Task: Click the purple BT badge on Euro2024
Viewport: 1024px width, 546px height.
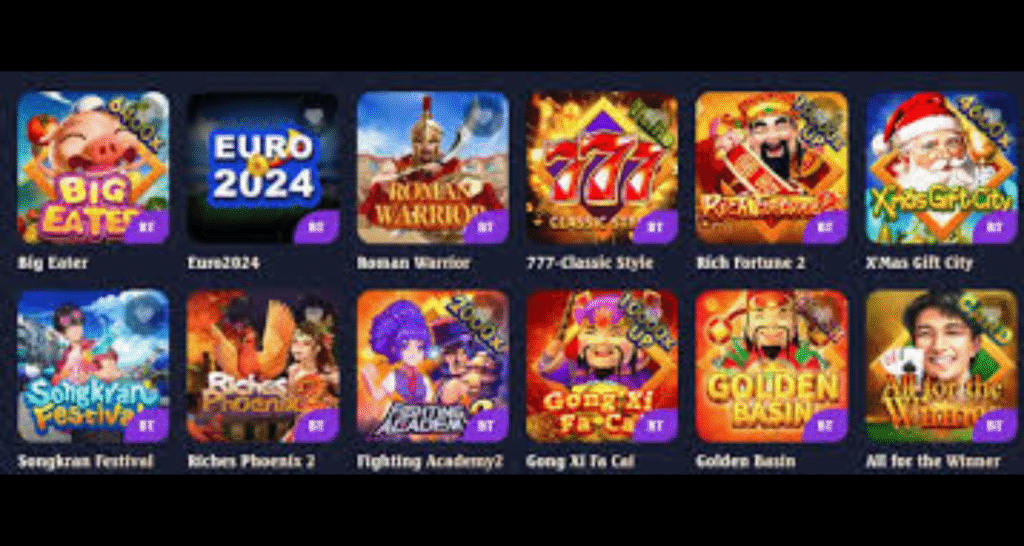Action: (x=317, y=227)
